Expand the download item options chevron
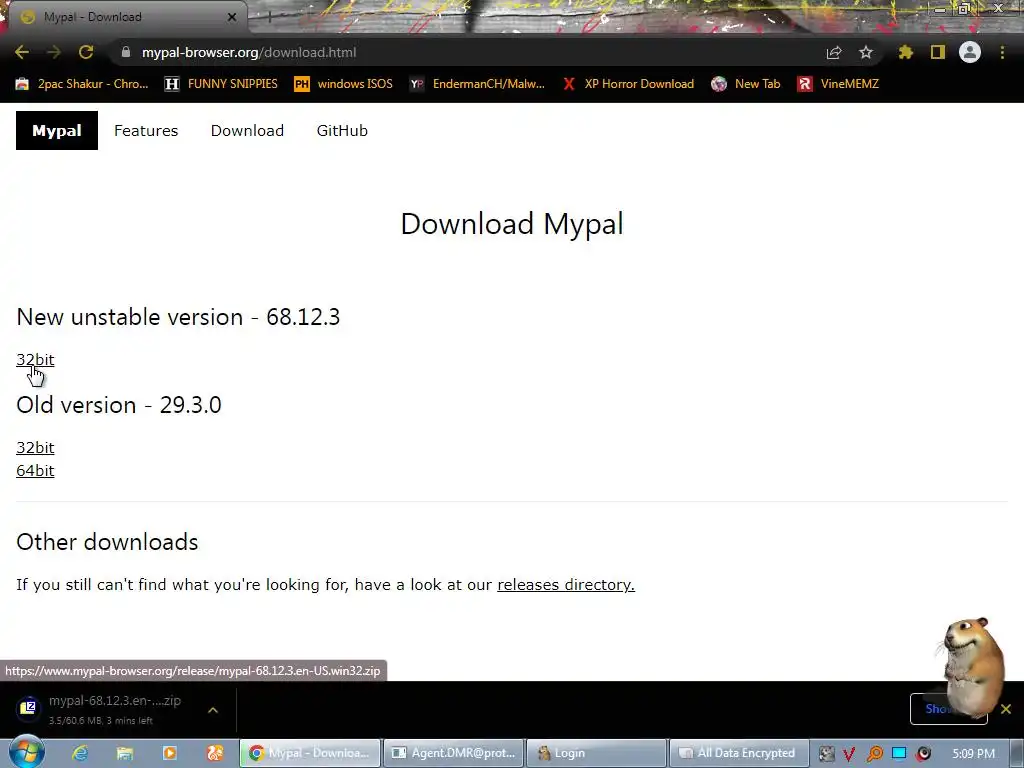This screenshot has height=768, width=1024. (x=213, y=710)
